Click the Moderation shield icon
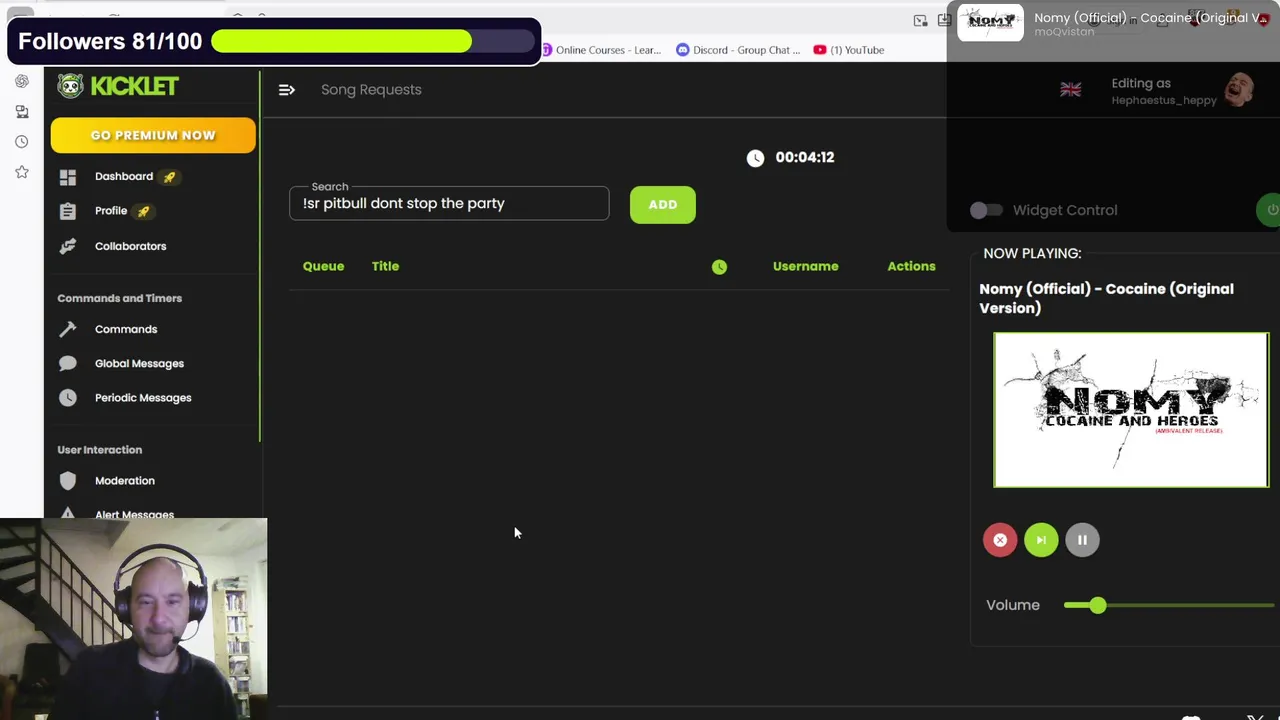This screenshot has height=720, width=1280. (67, 481)
